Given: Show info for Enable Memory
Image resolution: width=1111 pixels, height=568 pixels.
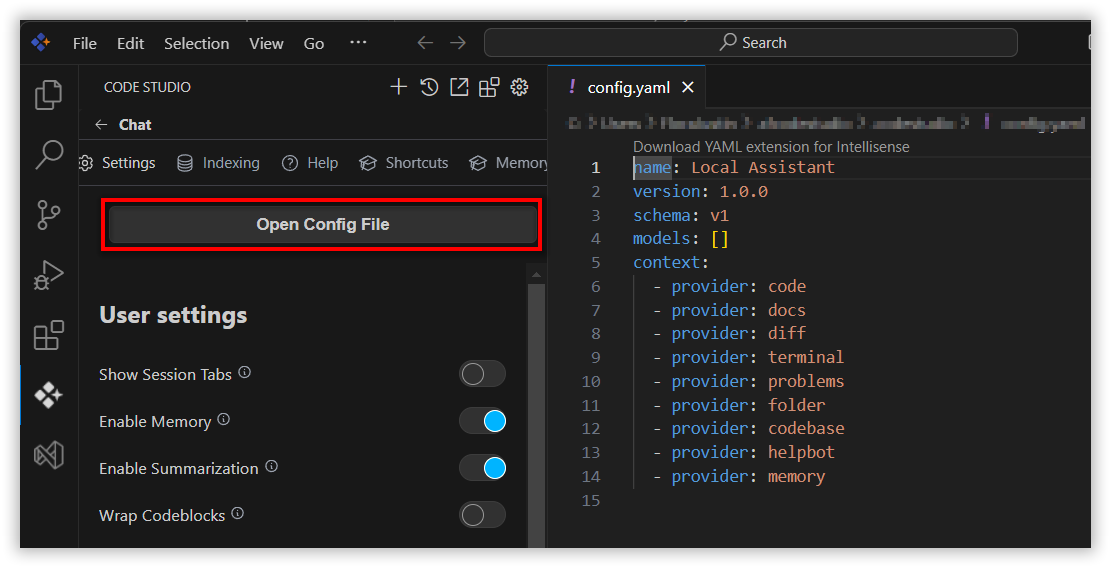Looking at the screenshot, I should coord(223,419).
